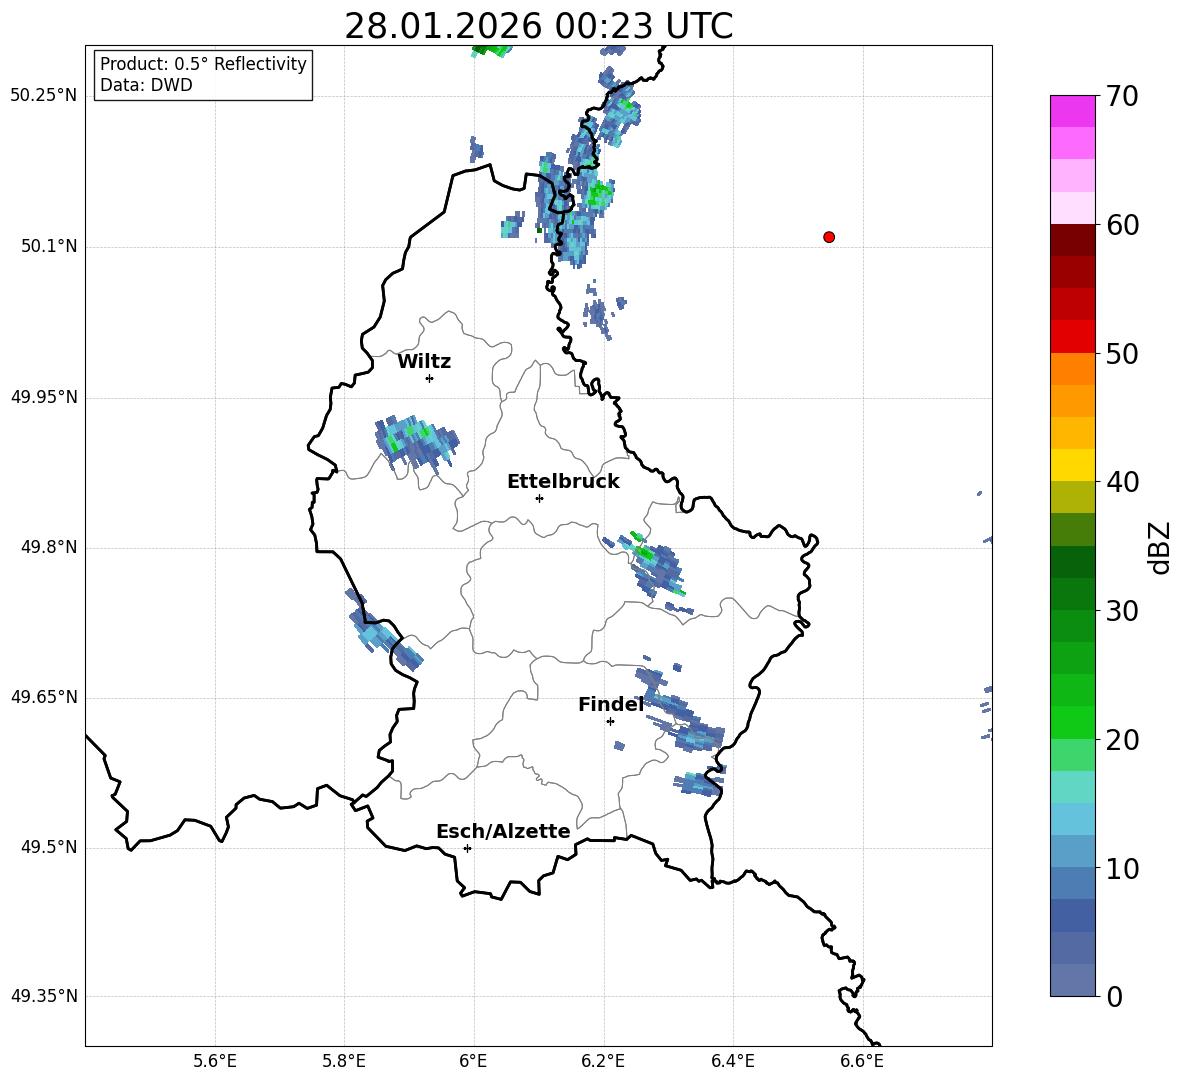
Task: Click the 6°E longitude label
Action: tap(473, 1061)
